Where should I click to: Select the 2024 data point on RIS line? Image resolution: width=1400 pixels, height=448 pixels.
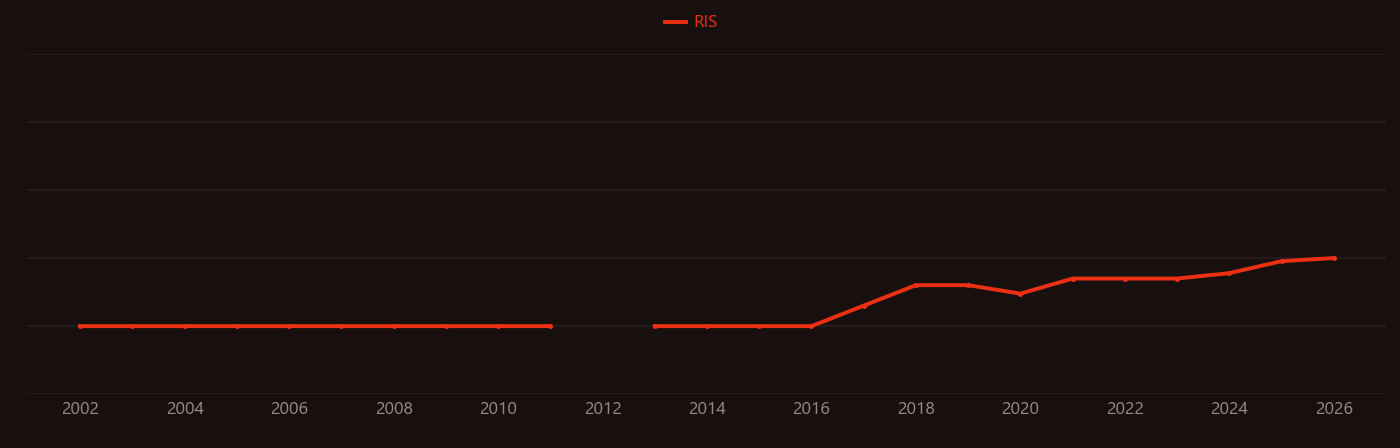coord(1229,273)
